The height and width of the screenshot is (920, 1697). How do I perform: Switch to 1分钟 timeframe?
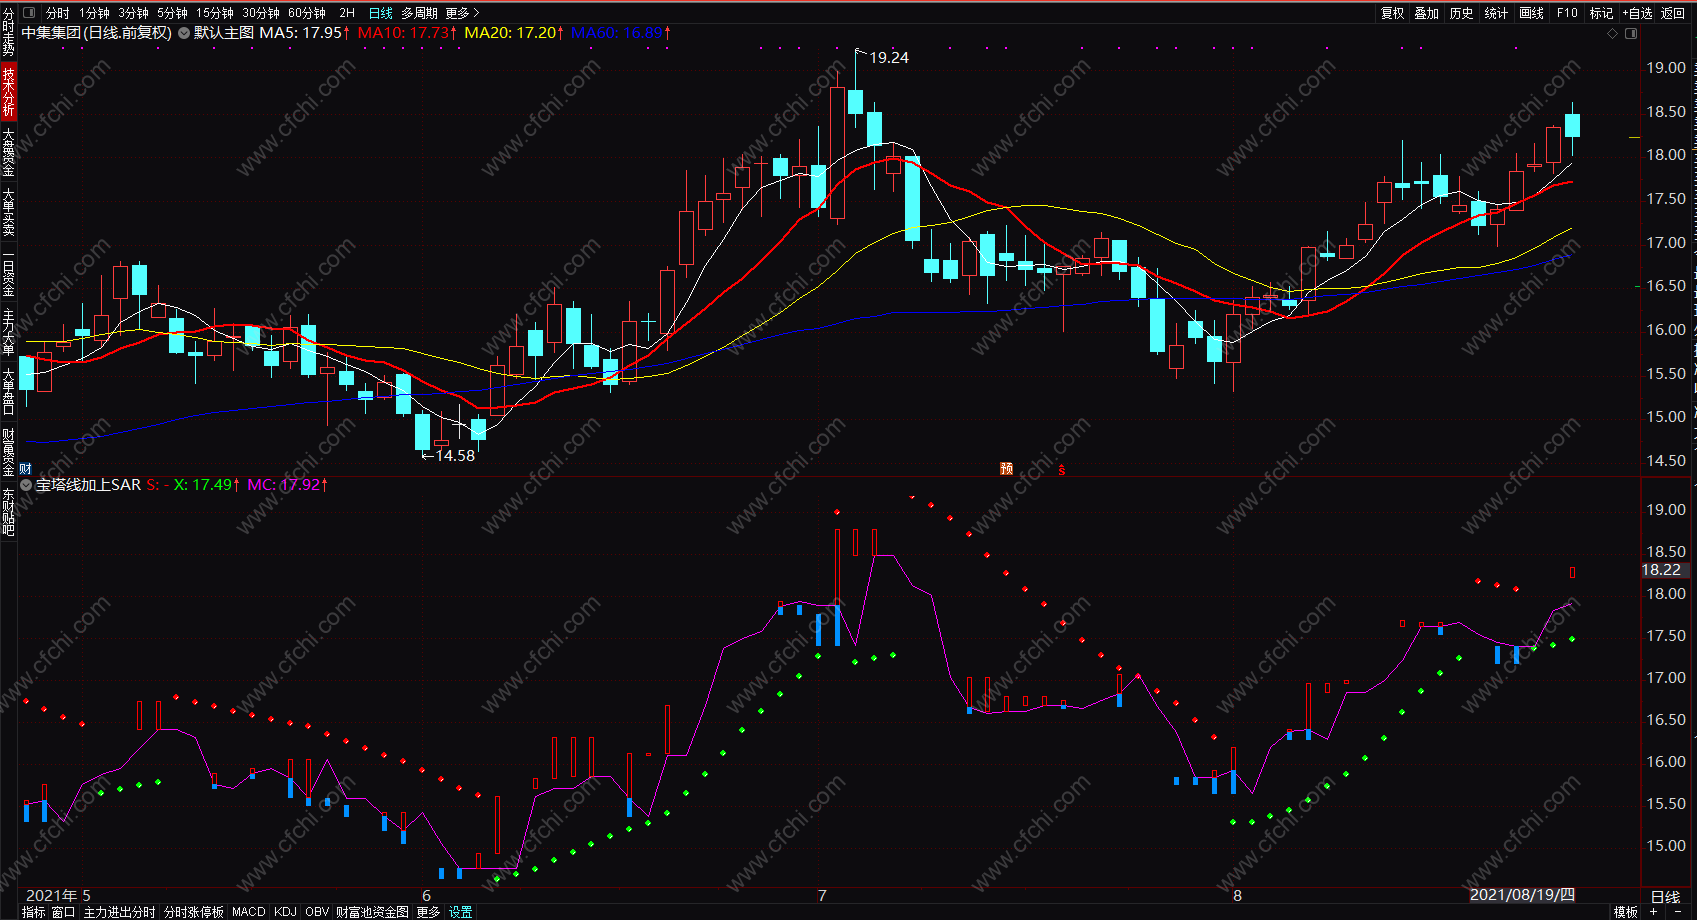[95, 13]
